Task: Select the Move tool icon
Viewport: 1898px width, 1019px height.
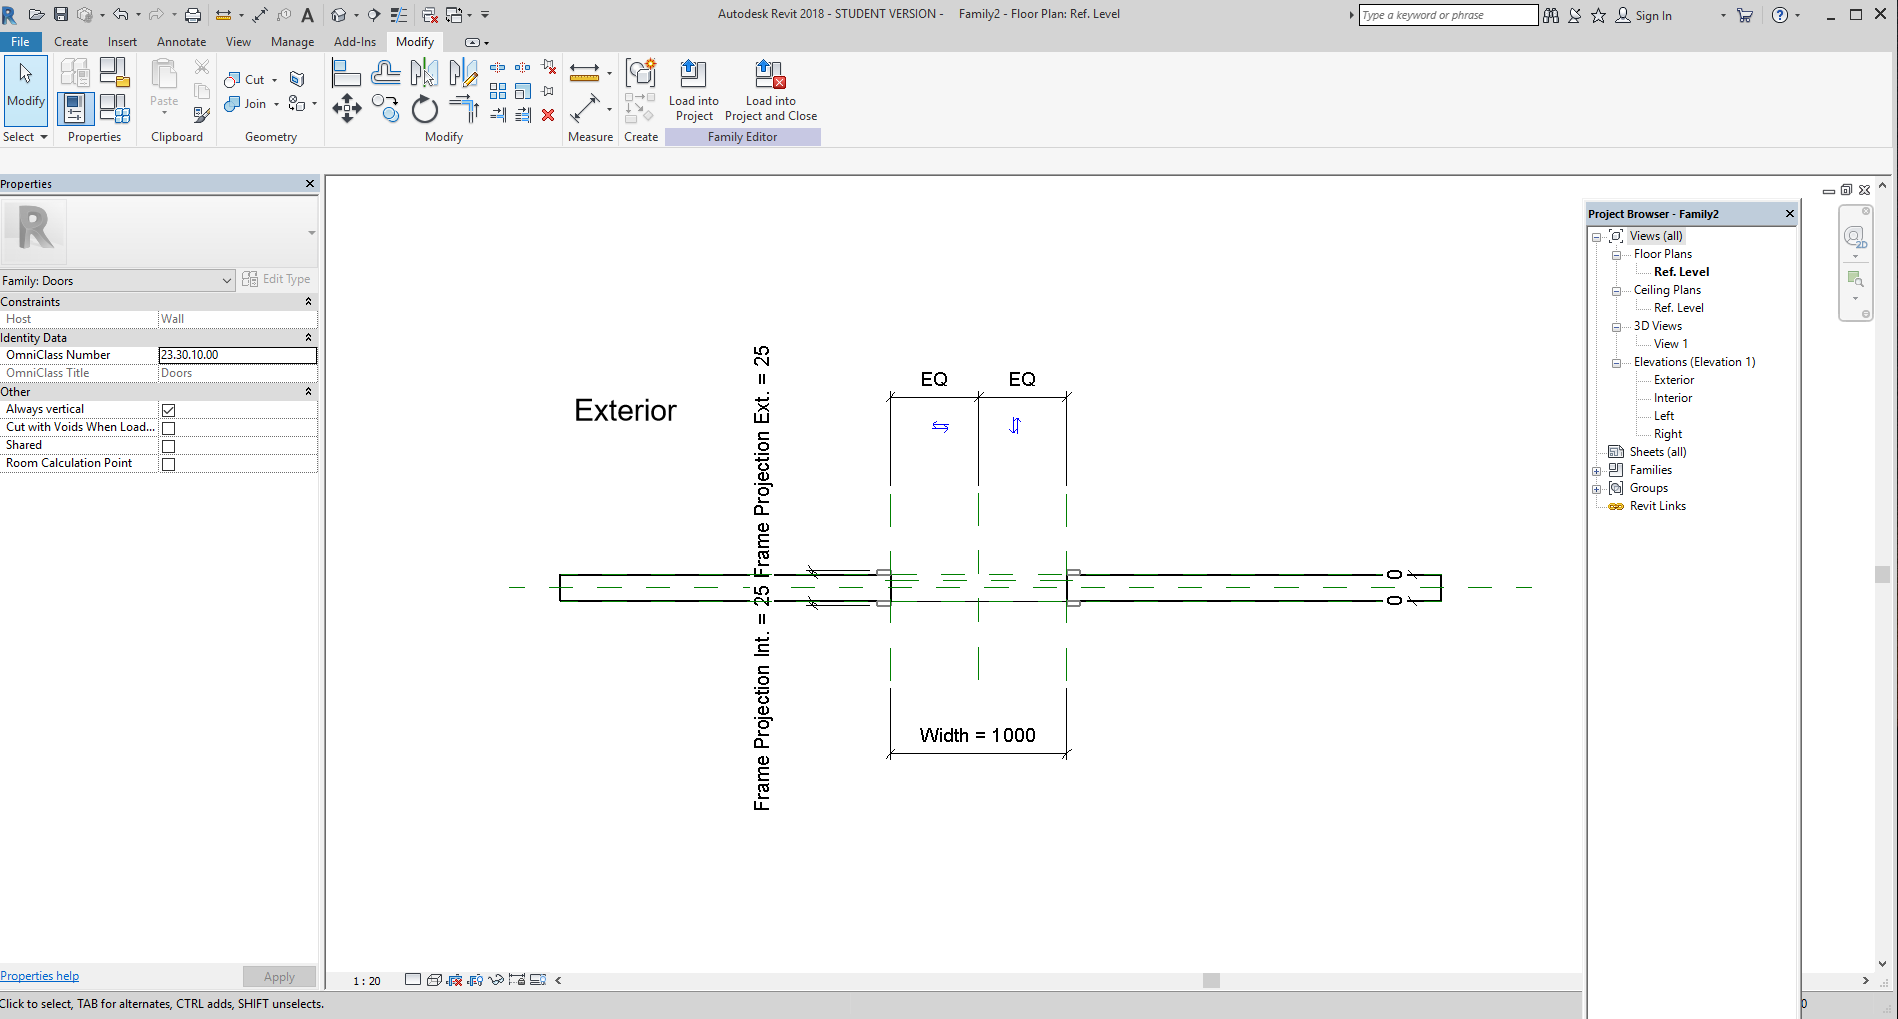Action: 346,108
